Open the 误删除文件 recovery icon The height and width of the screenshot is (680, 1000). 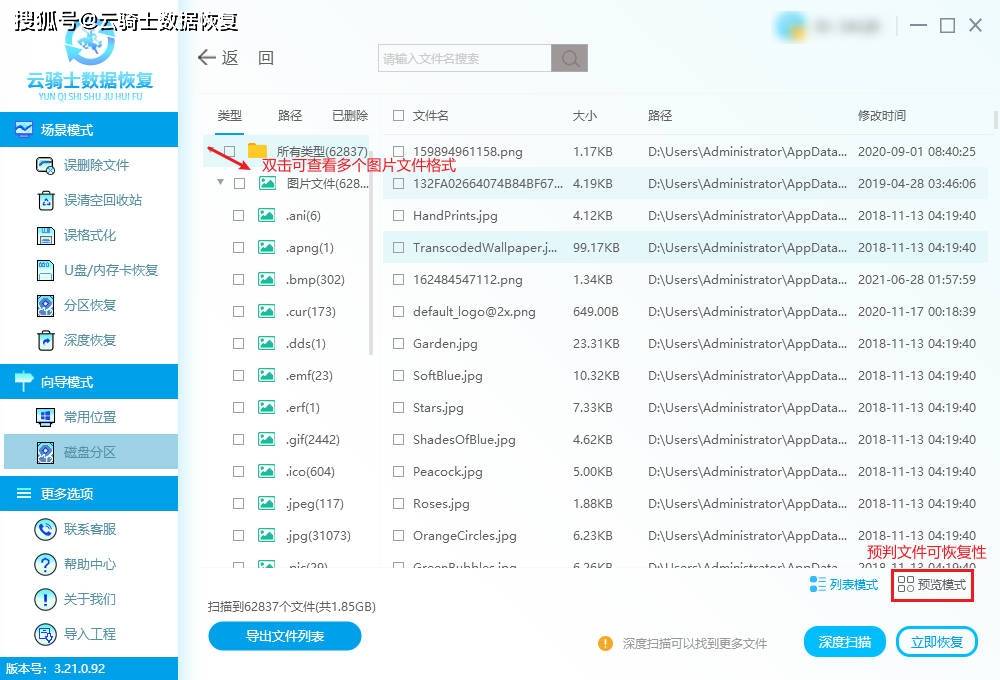point(46,165)
